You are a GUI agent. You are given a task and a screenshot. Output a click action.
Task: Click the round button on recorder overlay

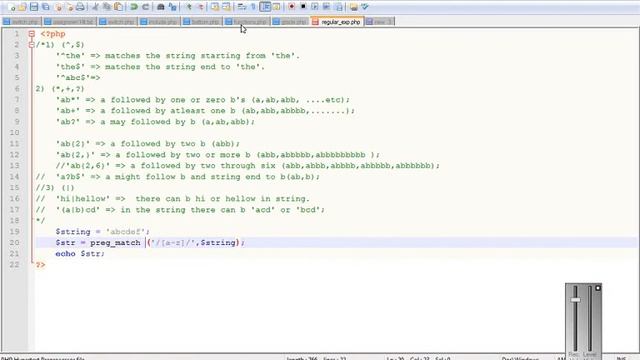click(598, 288)
